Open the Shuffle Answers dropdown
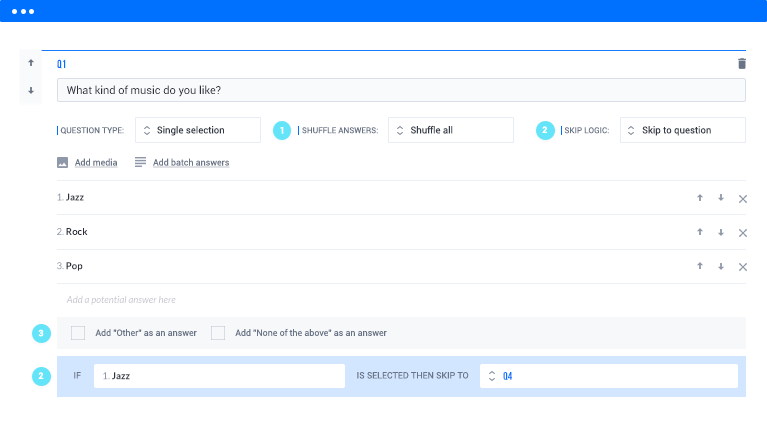The height and width of the screenshot is (432, 767). 451,130
